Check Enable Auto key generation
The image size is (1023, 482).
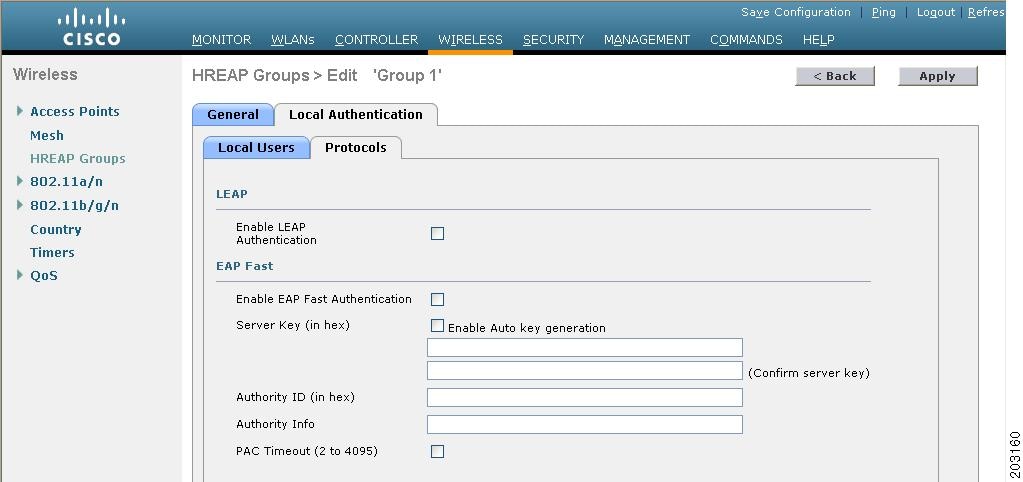(x=437, y=325)
